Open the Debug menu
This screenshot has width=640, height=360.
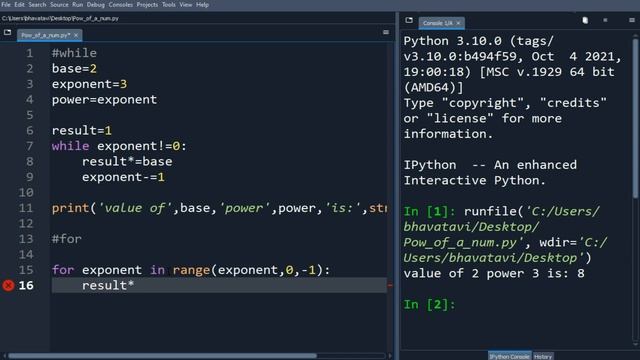(x=96, y=5)
